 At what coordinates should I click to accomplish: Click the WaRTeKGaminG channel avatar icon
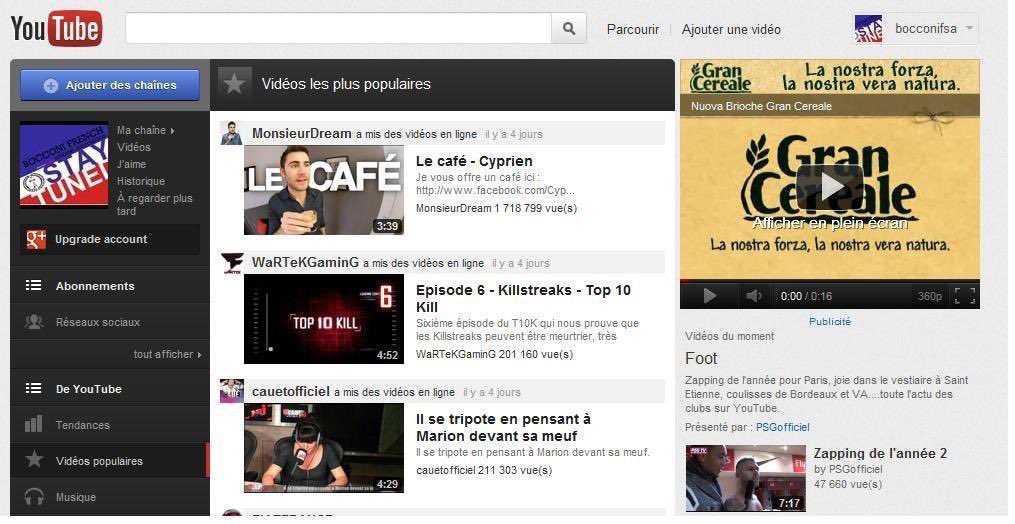pos(232,262)
